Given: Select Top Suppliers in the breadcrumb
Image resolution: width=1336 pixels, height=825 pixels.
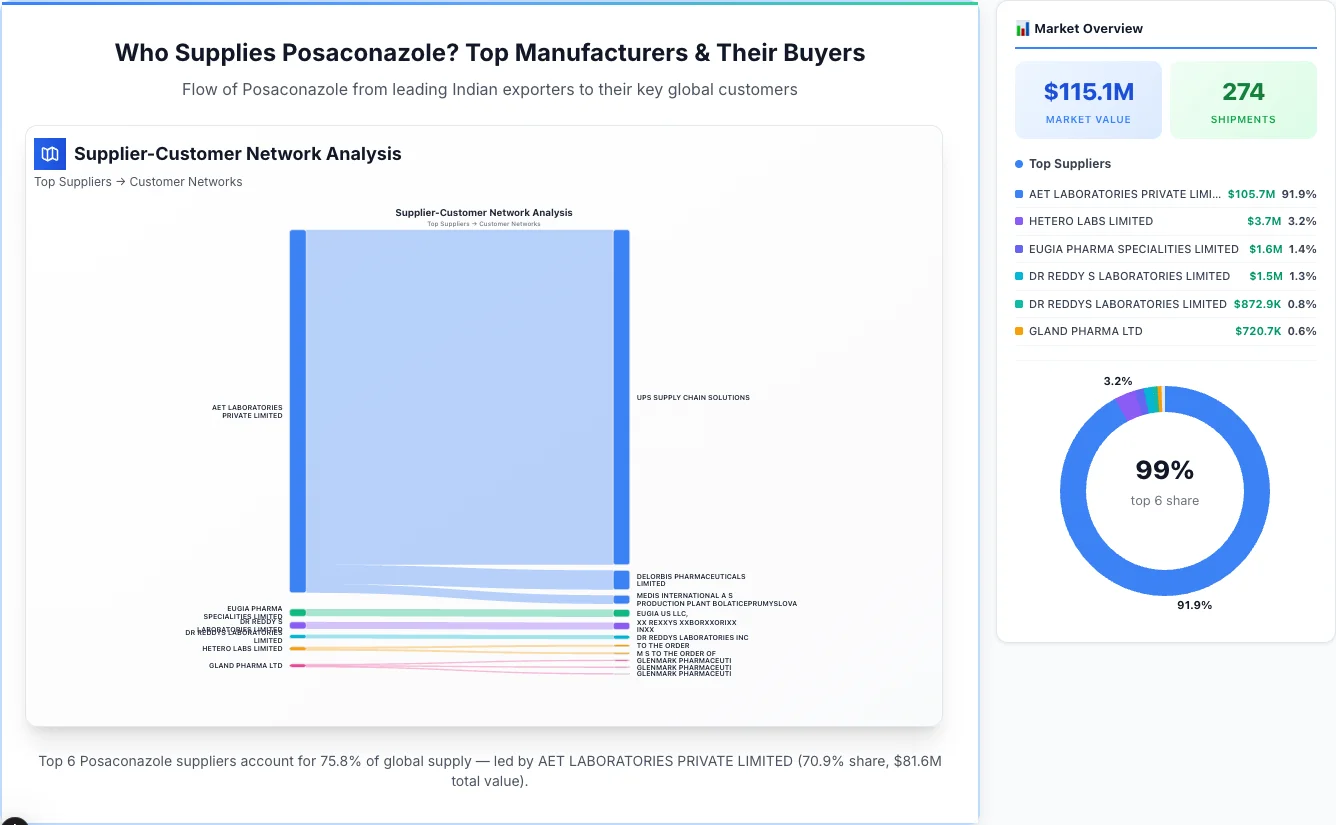Looking at the screenshot, I should (72, 181).
